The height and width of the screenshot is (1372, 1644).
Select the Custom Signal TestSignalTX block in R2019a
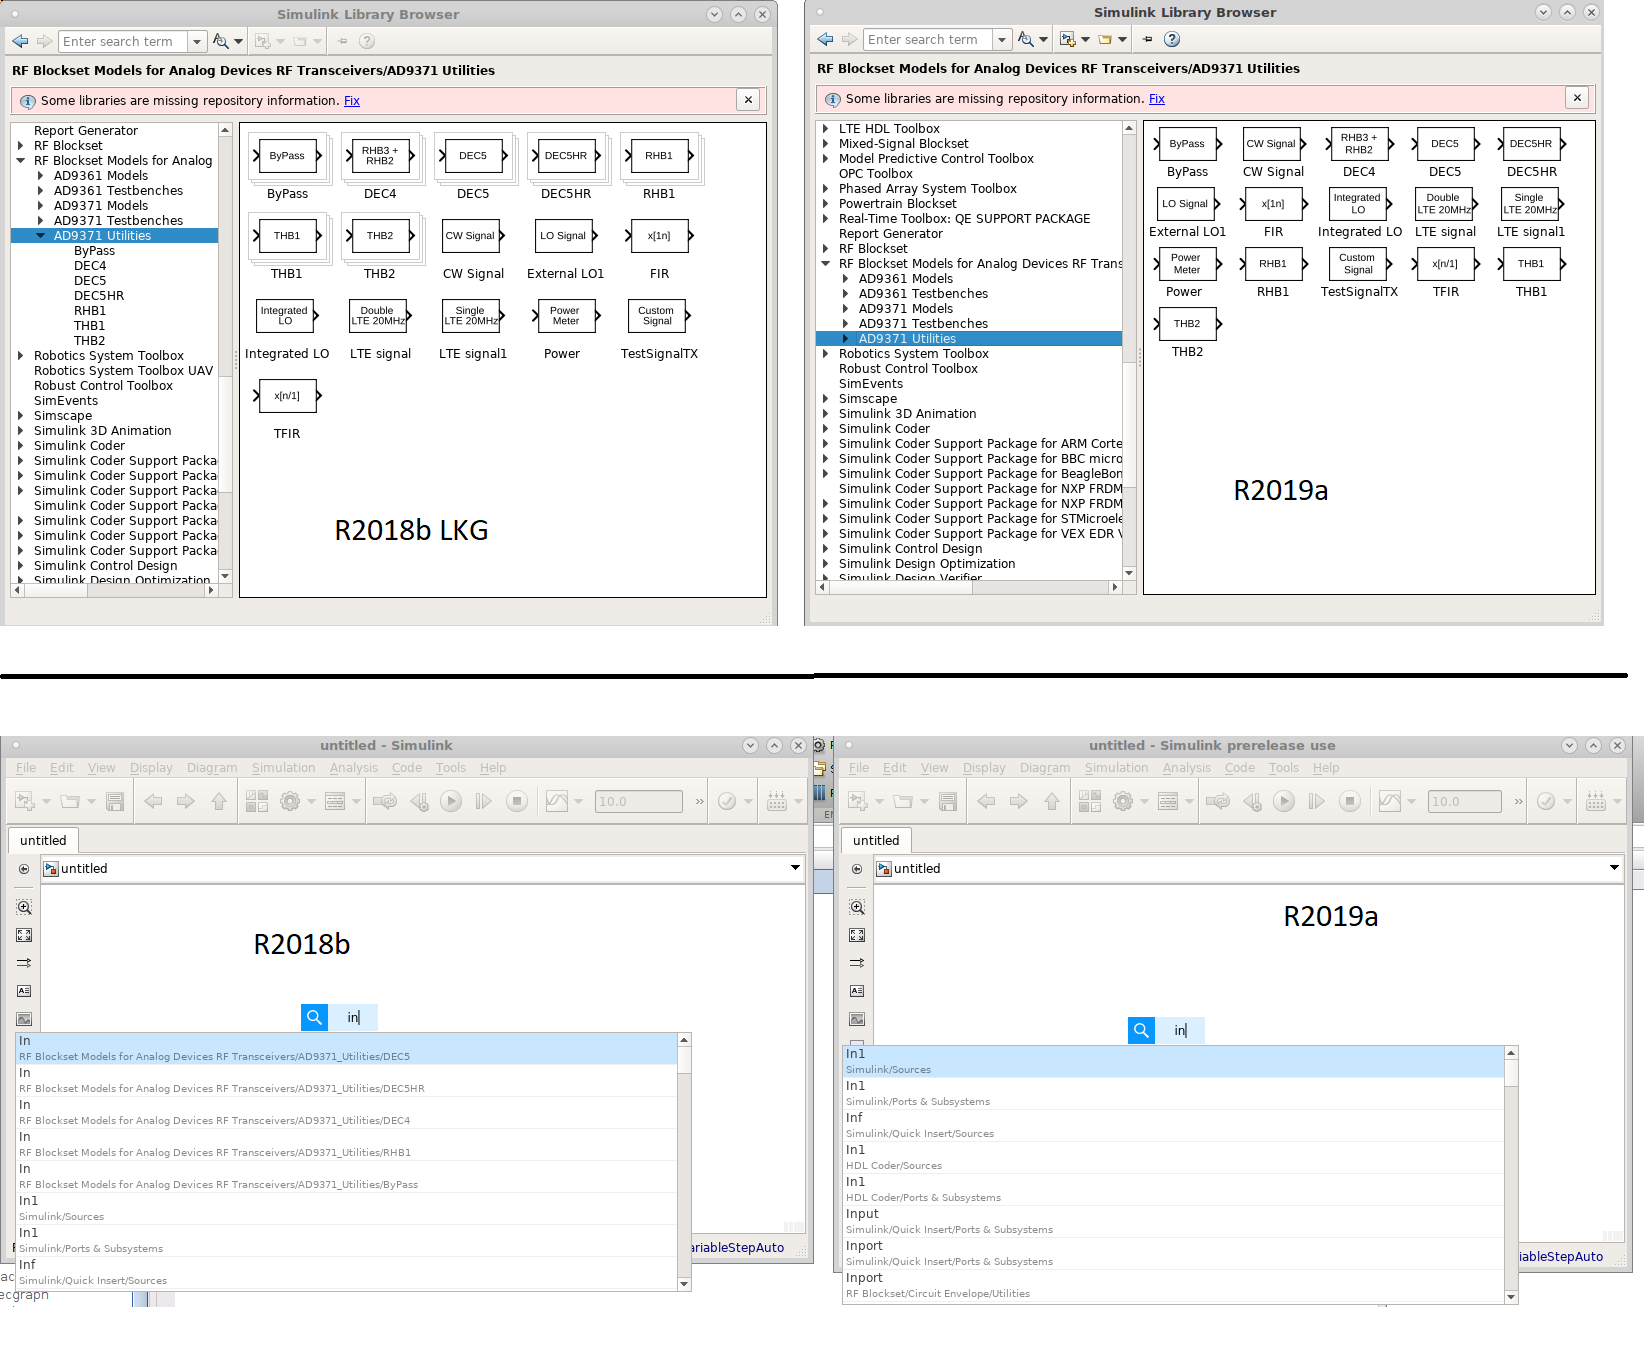click(1358, 264)
